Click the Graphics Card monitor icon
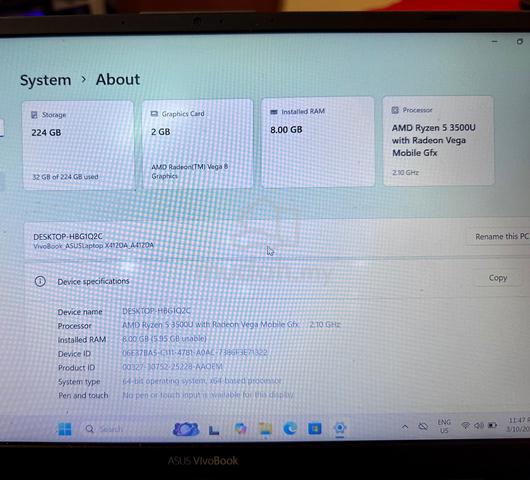Image resolution: width=530 pixels, height=480 pixels. click(x=154, y=114)
